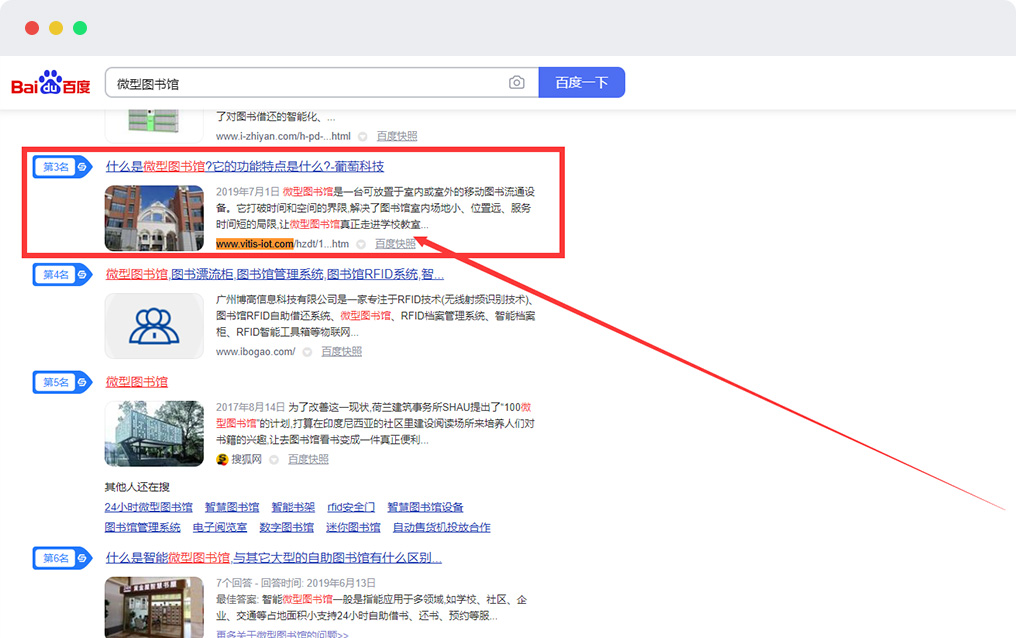Click the 其他人还在搜 heading text
1016x638 pixels.
click(x=137, y=487)
